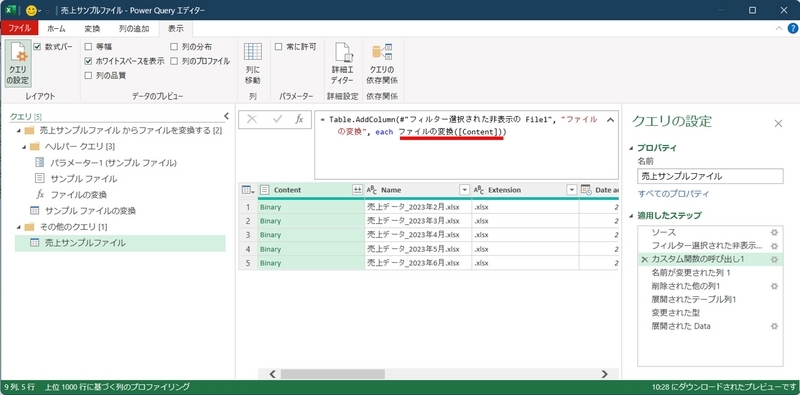This screenshot has width=800, height=395.
Task: Enable the 常に許可 checkbox
Action: coord(279,46)
